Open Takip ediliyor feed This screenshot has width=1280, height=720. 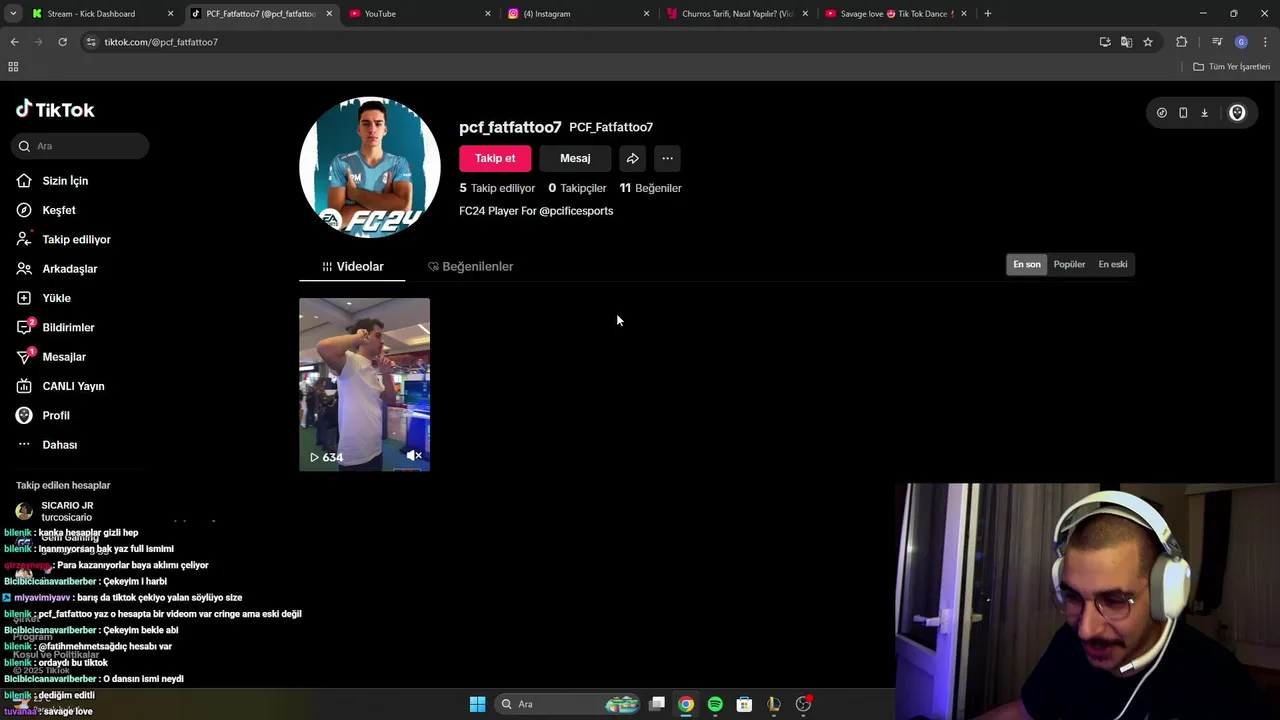(x=76, y=239)
